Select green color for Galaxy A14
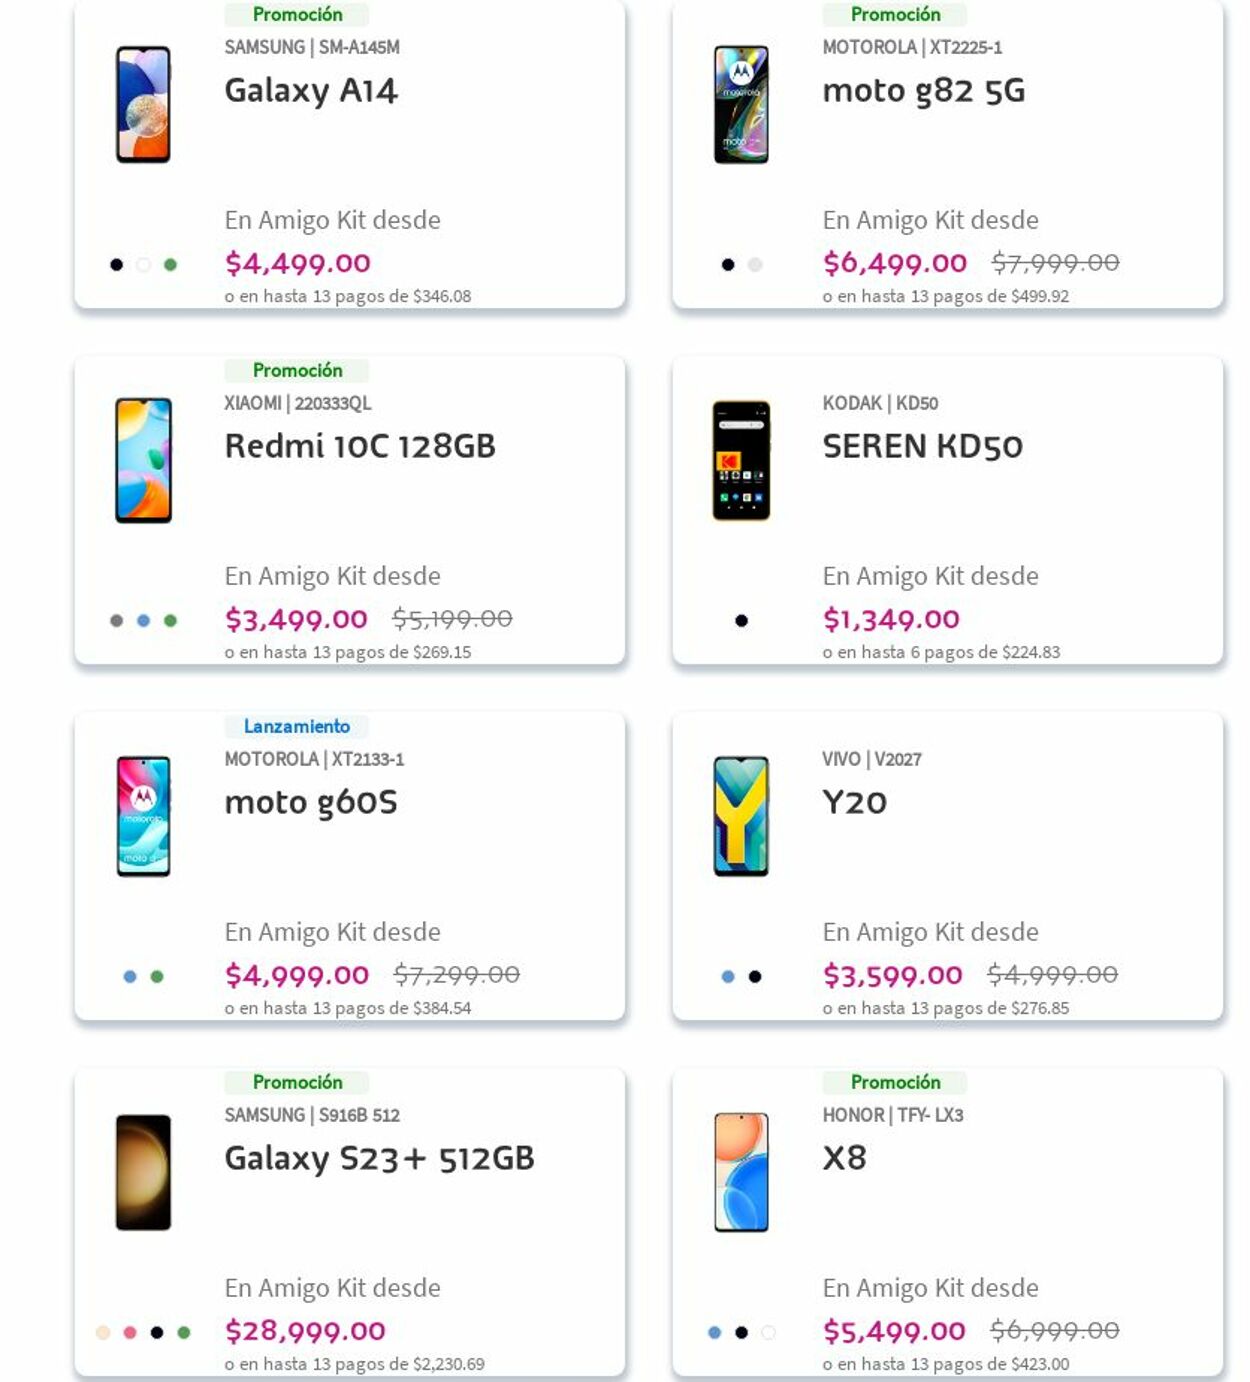This screenshot has width=1250, height=1382. click(170, 265)
